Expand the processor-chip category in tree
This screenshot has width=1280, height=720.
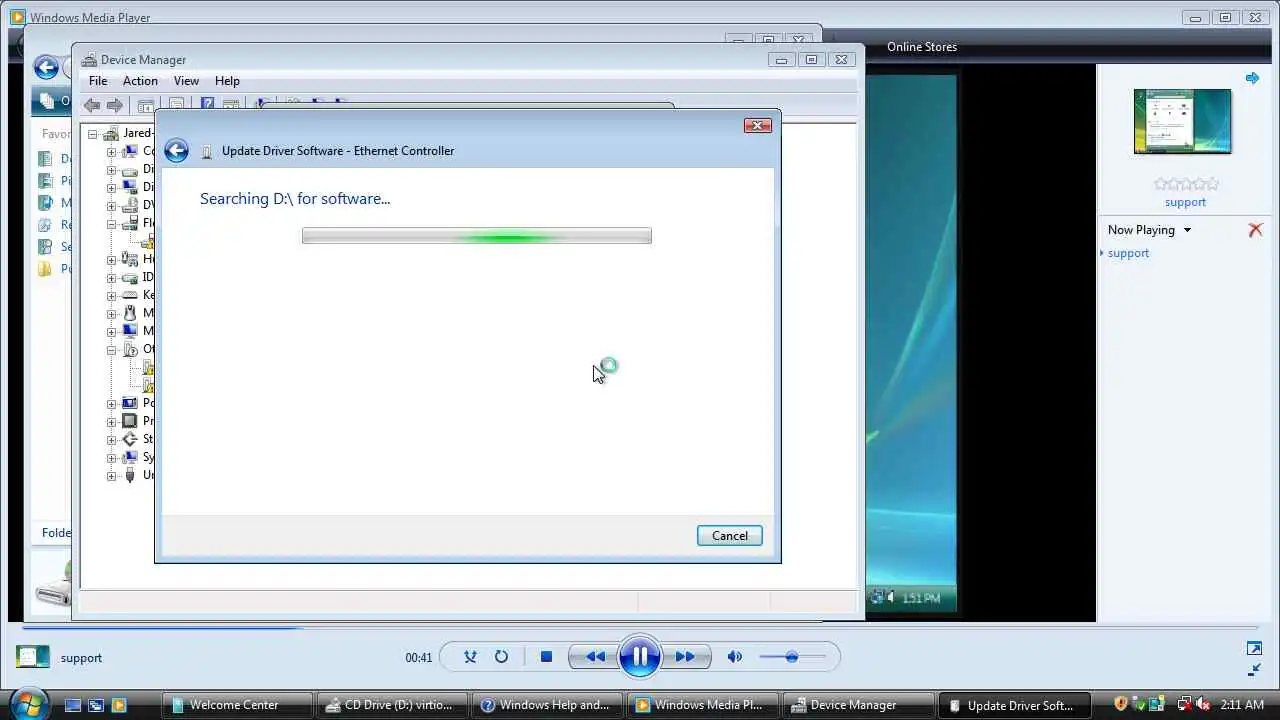tap(112, 422)
